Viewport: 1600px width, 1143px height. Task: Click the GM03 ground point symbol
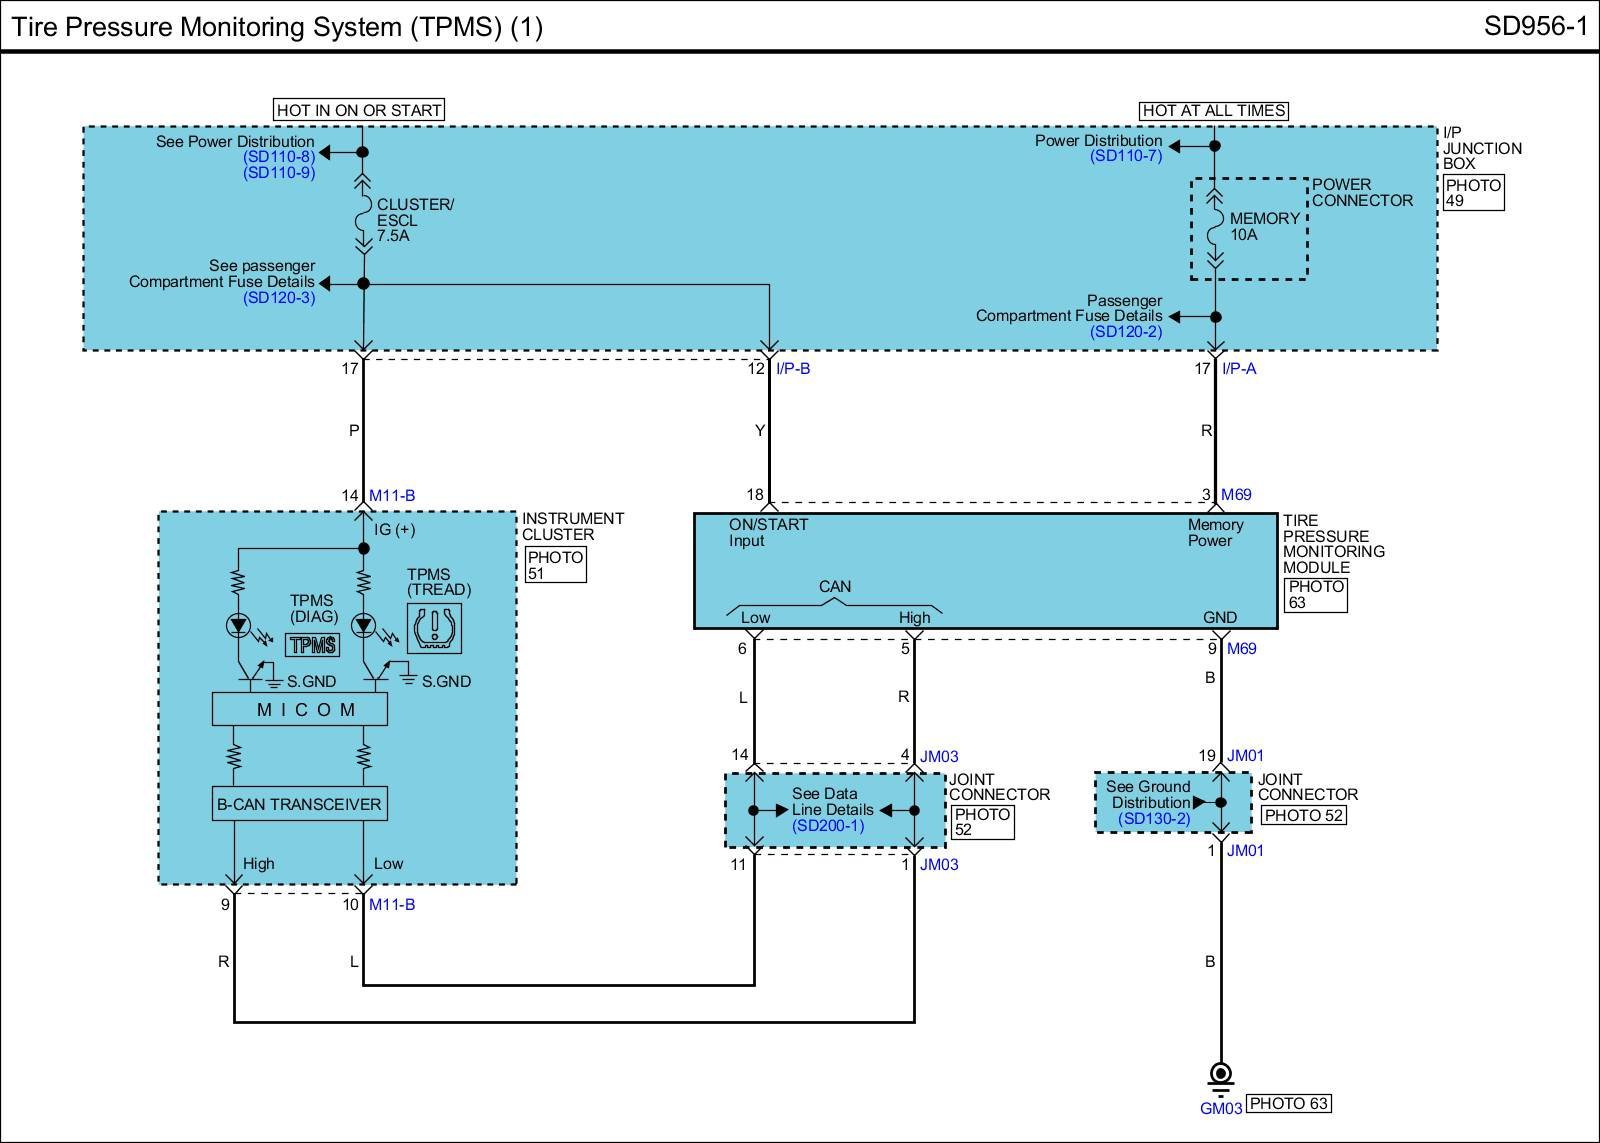pos(1220,1075)
